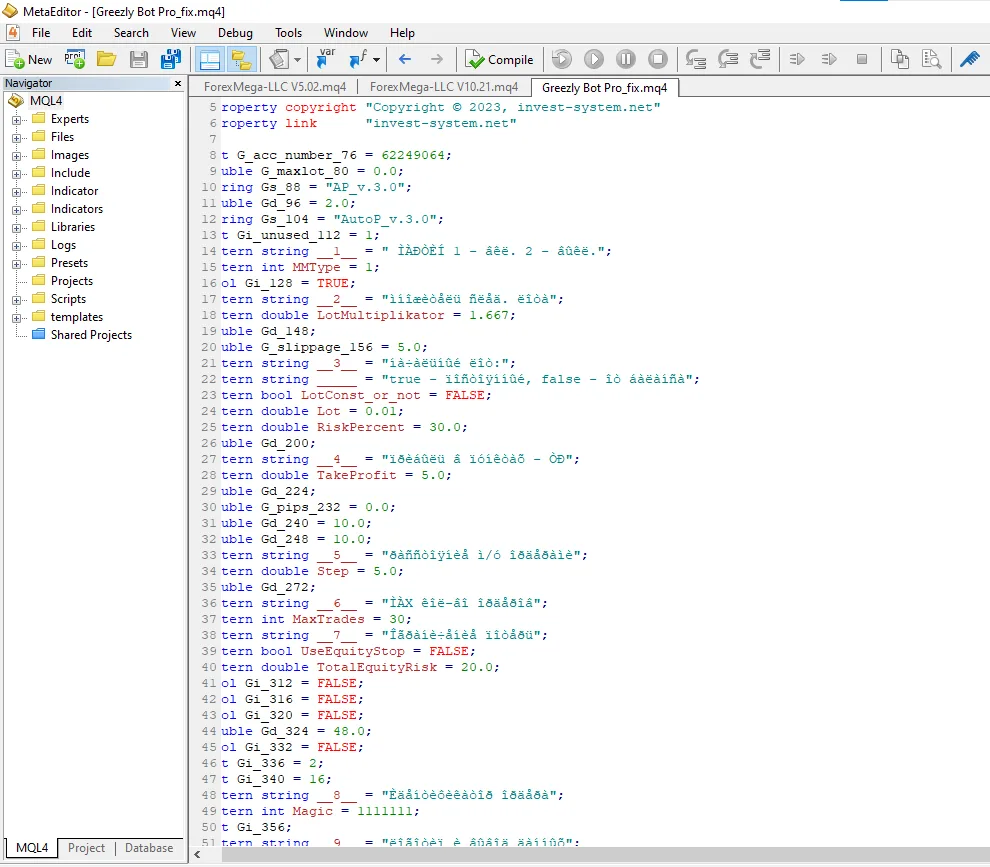
Task: Switch to ForexMega-LLC V10.21.mq4 tab
Action: [444, 87]
